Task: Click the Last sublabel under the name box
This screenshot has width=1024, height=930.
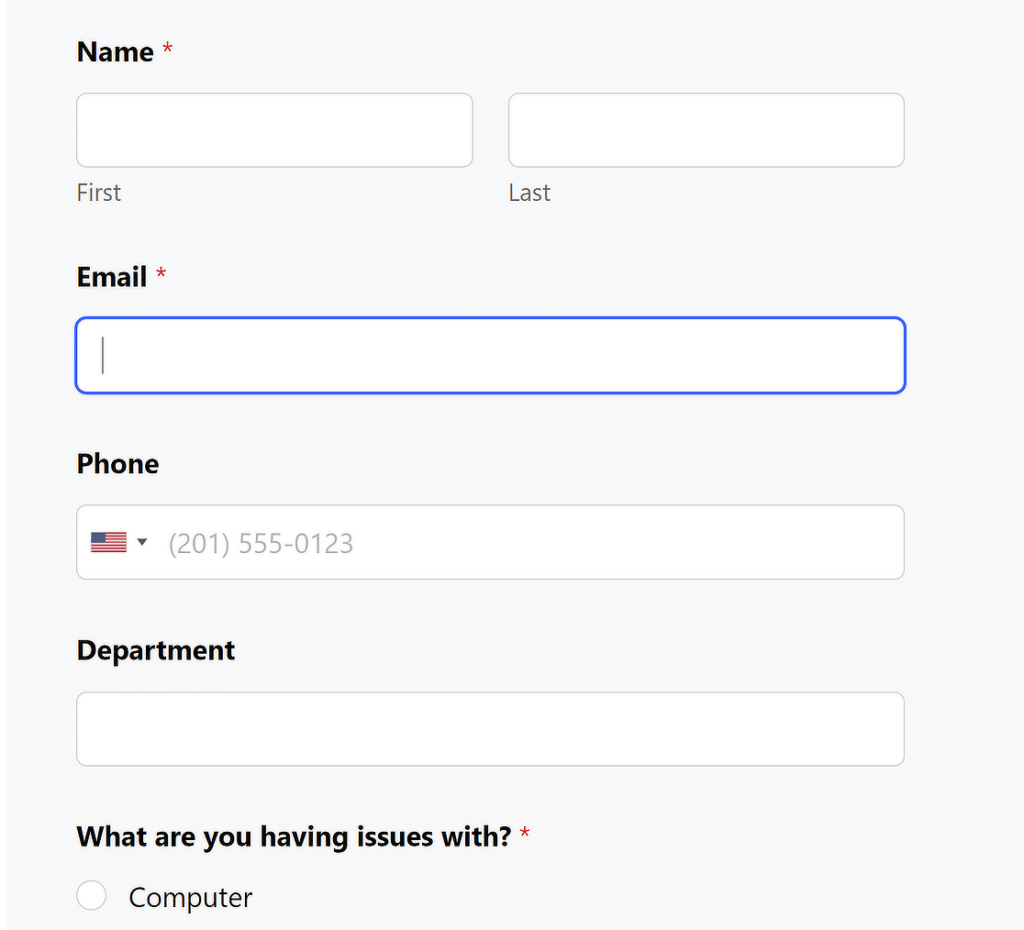Action: [x=529, y=192]
